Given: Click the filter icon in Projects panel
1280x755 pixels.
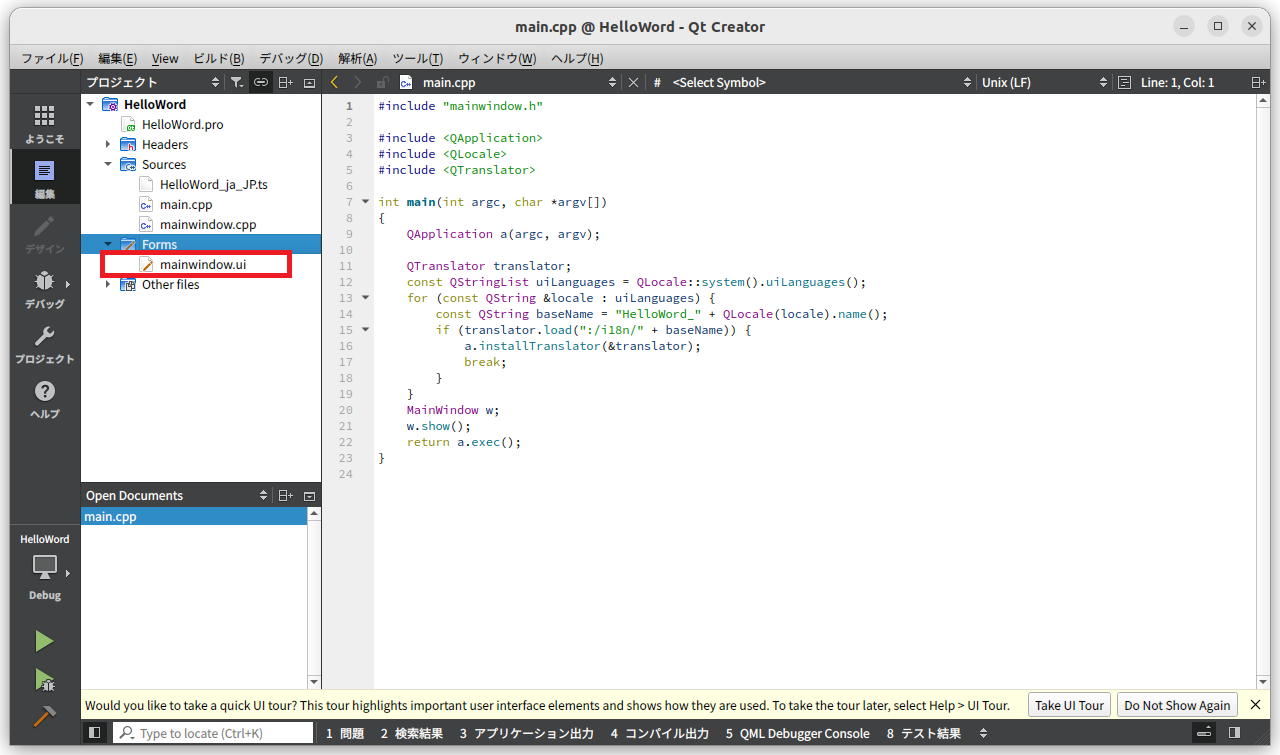Looking at the screenshot, I should (x=237, y=82).
